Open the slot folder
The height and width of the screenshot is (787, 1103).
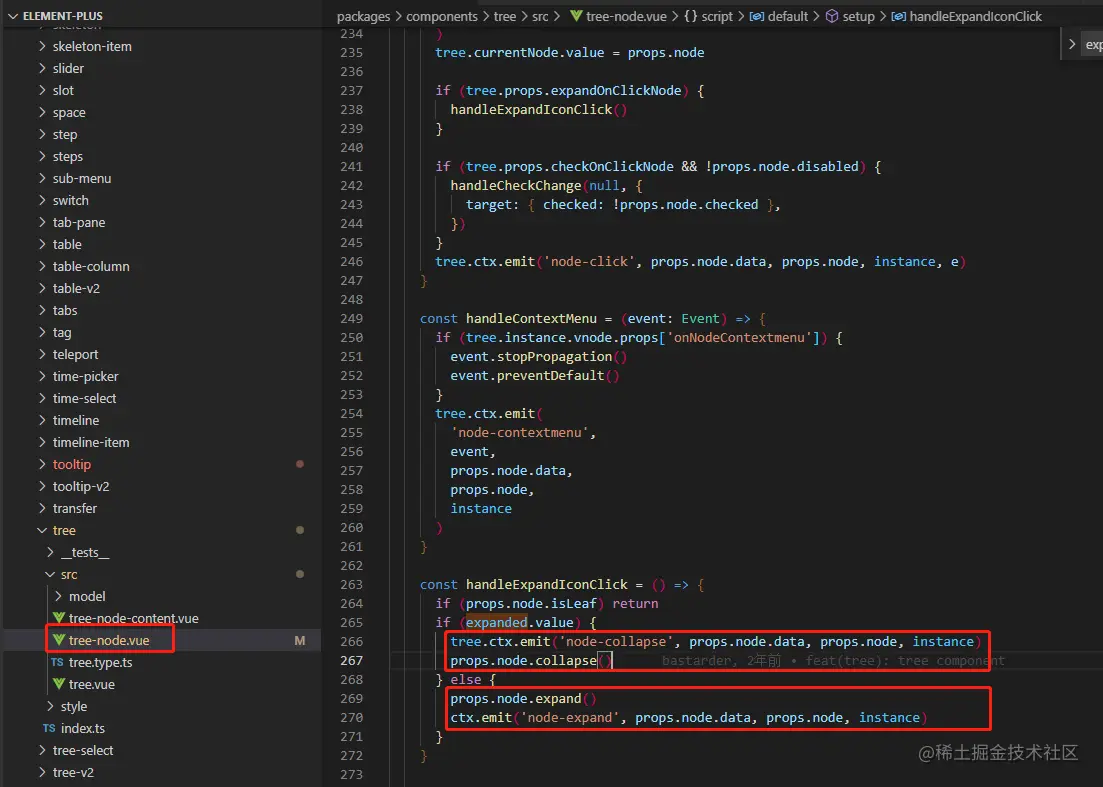63,90
